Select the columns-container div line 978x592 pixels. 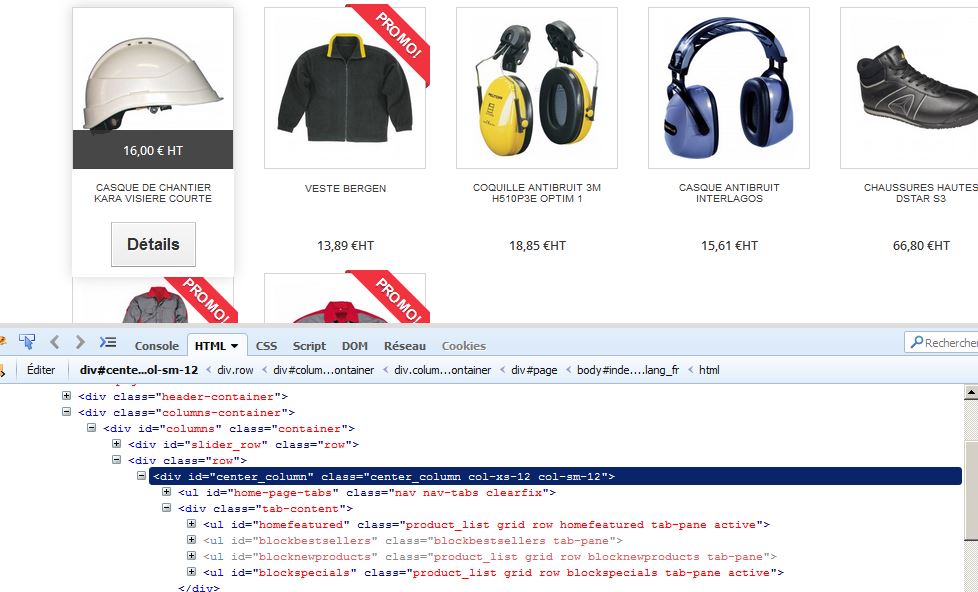pyautogui.click(x=186, y=412)
